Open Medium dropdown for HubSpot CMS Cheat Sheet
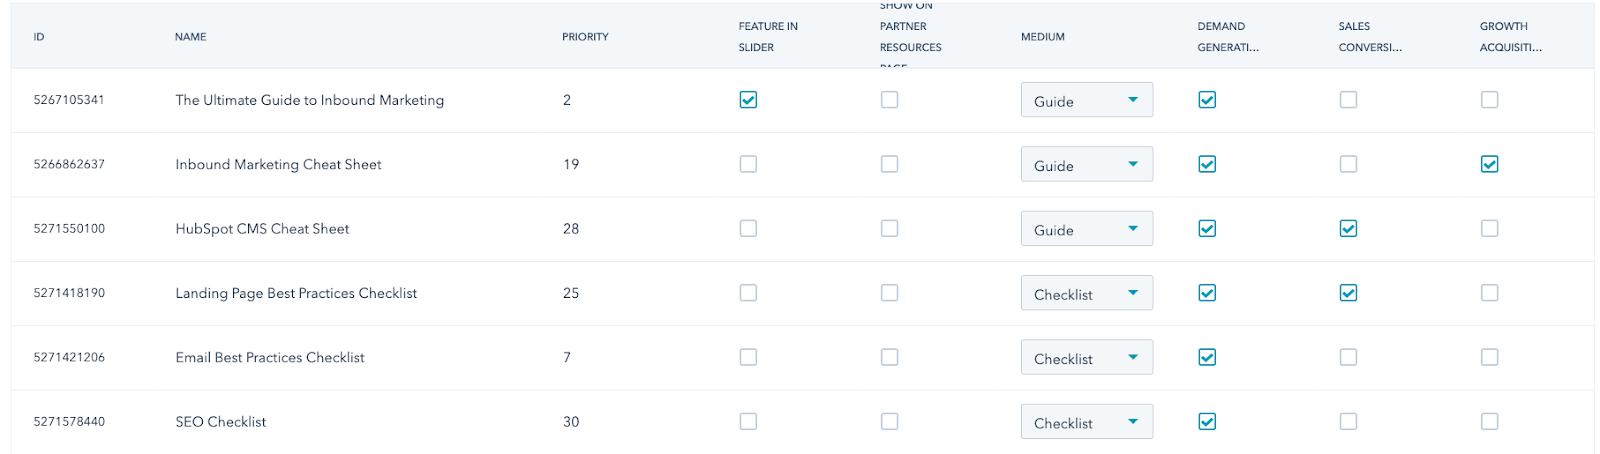 pyautogui.click(x=1087, y=229)
